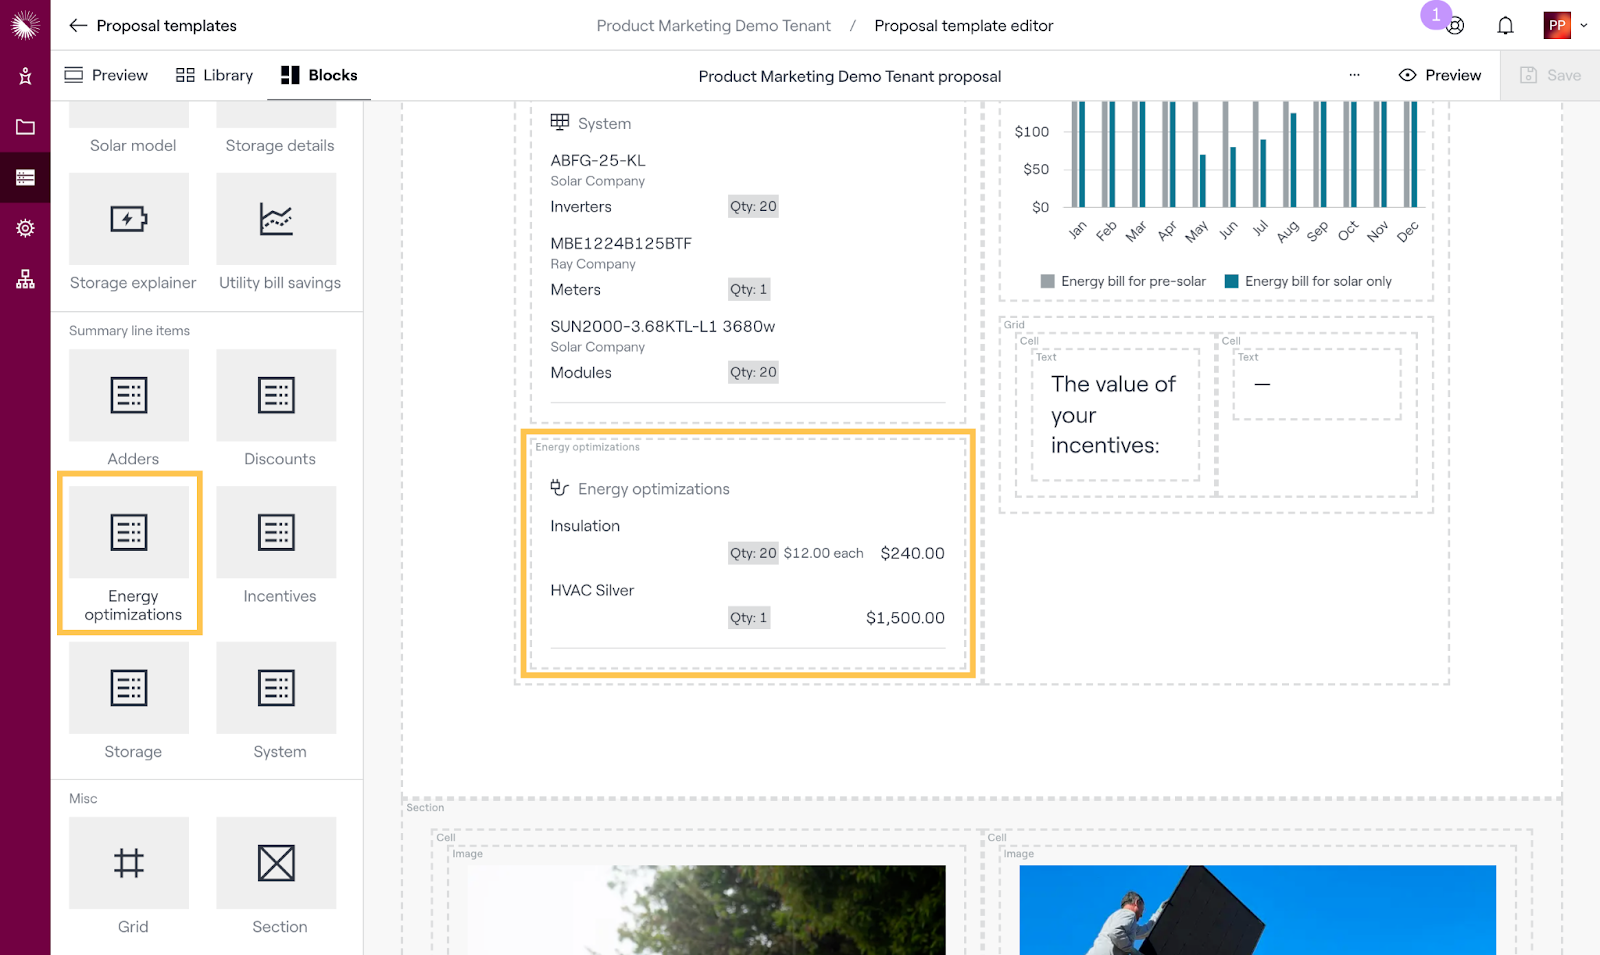Click the Storage explainer block icon
This screenshot has width=1600, height=955.
(129, 219)
